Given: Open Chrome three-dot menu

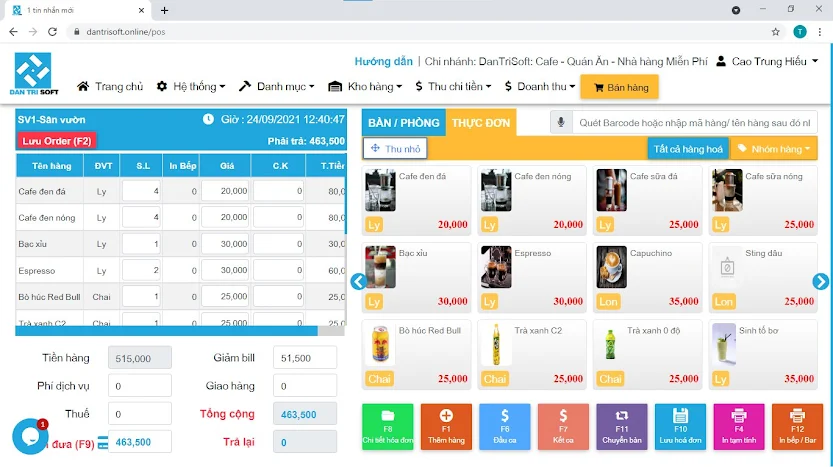Looking at the screenshot, I should pyautogui.click(x=820, y=32).
